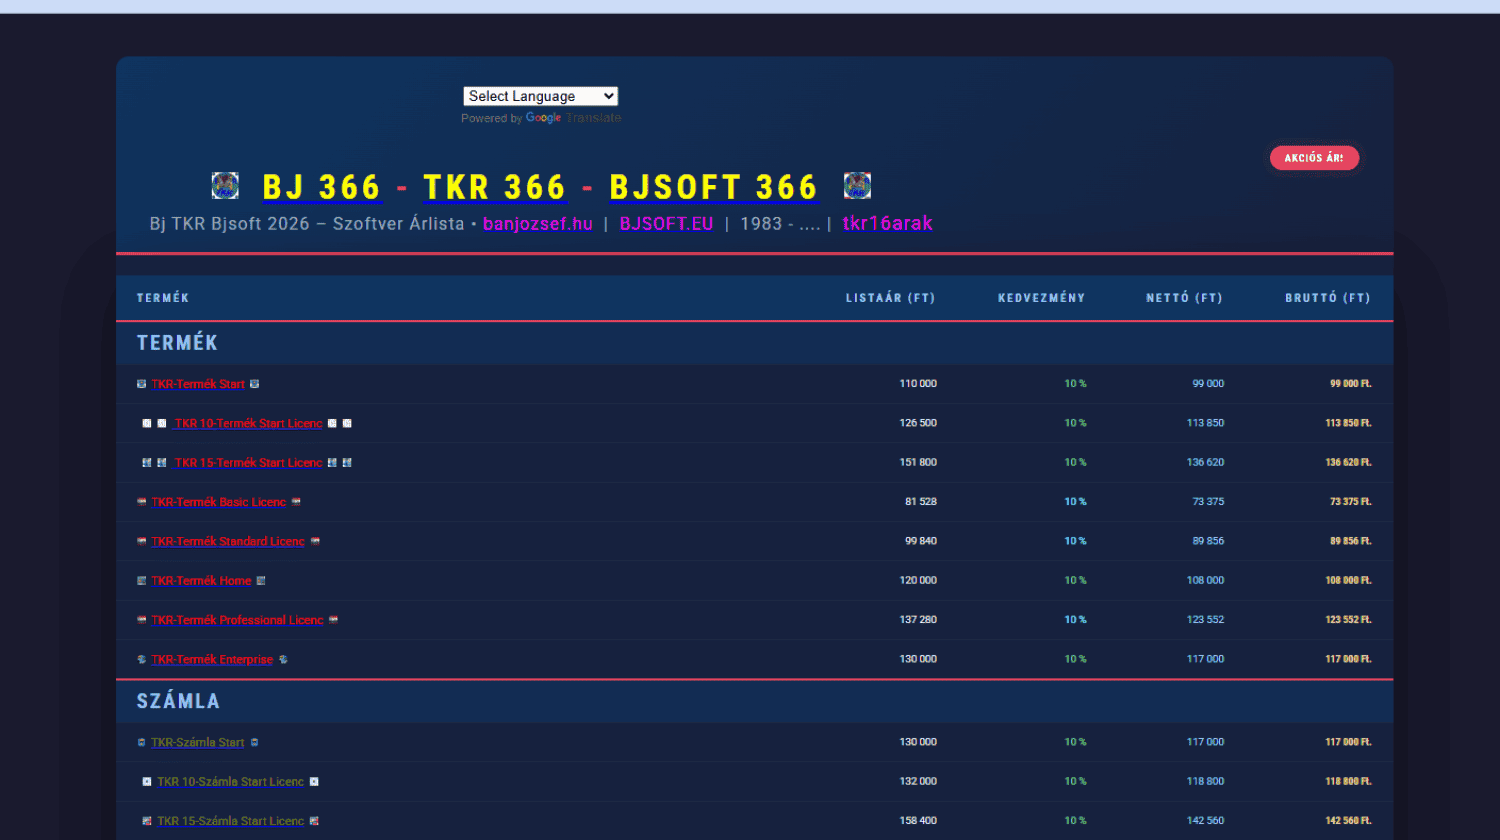
Task: Select the net price 118 800
Action: click(x=1205, y=782)
